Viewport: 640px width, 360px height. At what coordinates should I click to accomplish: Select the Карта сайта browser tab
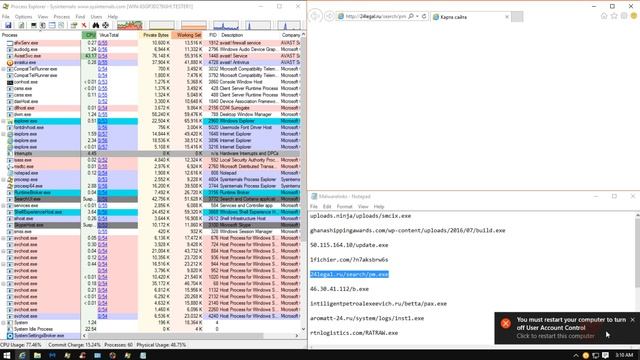pyautogui.click(x=471, y=17)
